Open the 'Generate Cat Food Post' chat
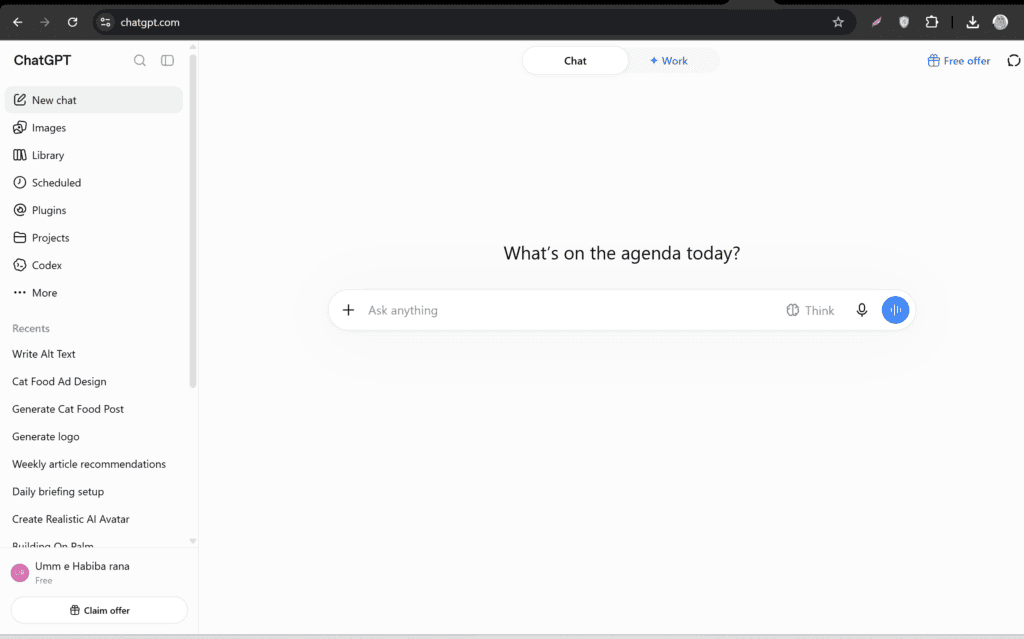 94,408
